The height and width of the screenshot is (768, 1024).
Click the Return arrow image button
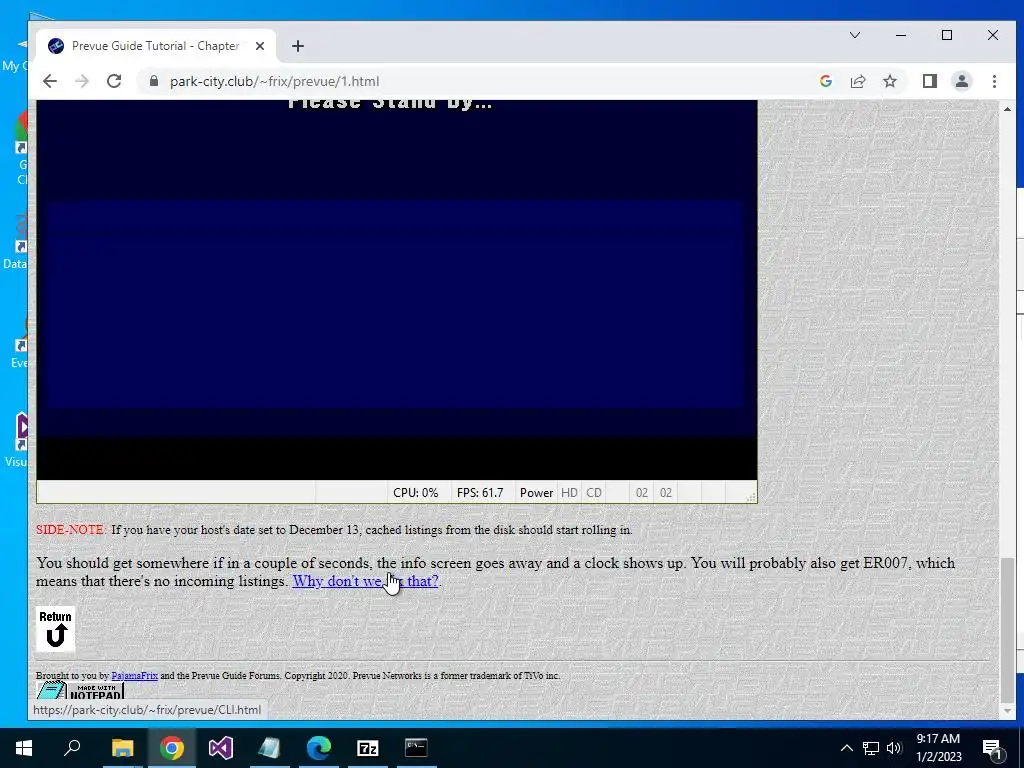(x=56, y=630)
